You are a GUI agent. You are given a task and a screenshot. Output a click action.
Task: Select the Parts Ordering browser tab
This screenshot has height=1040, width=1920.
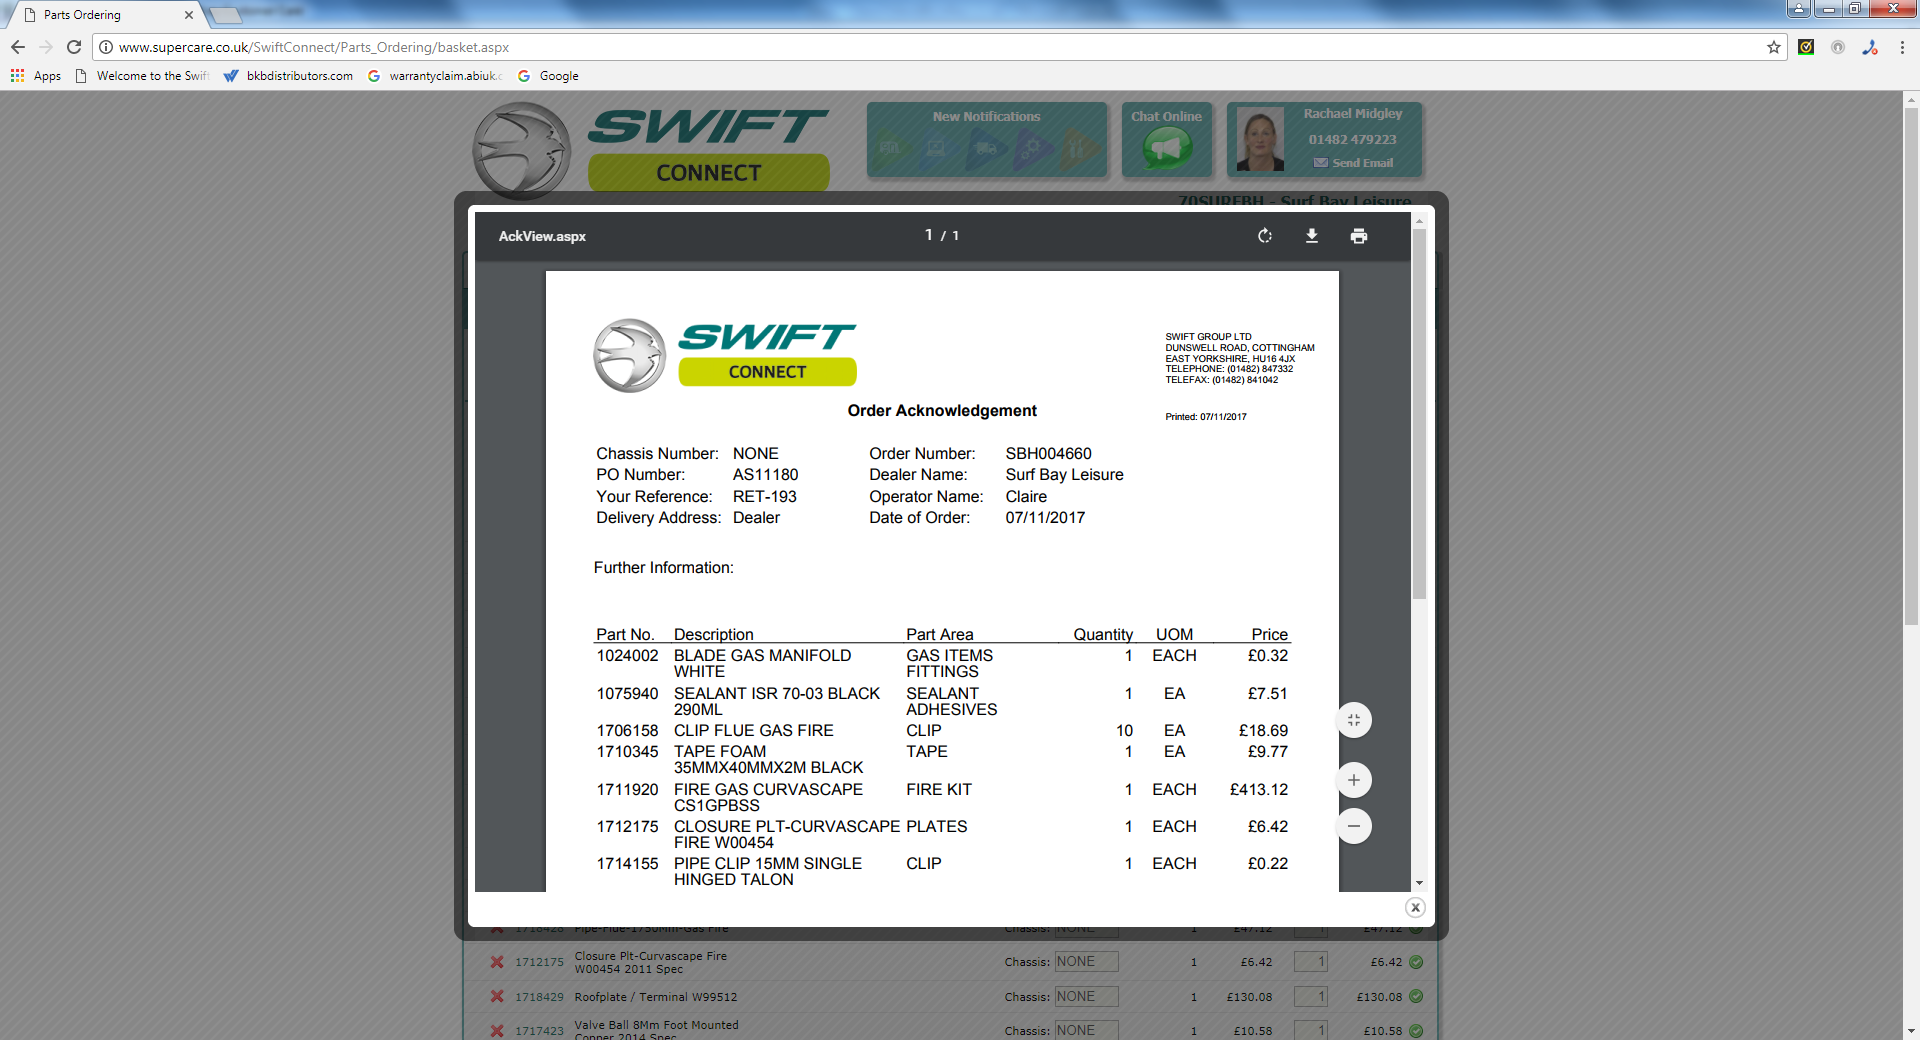click(100, 15)
